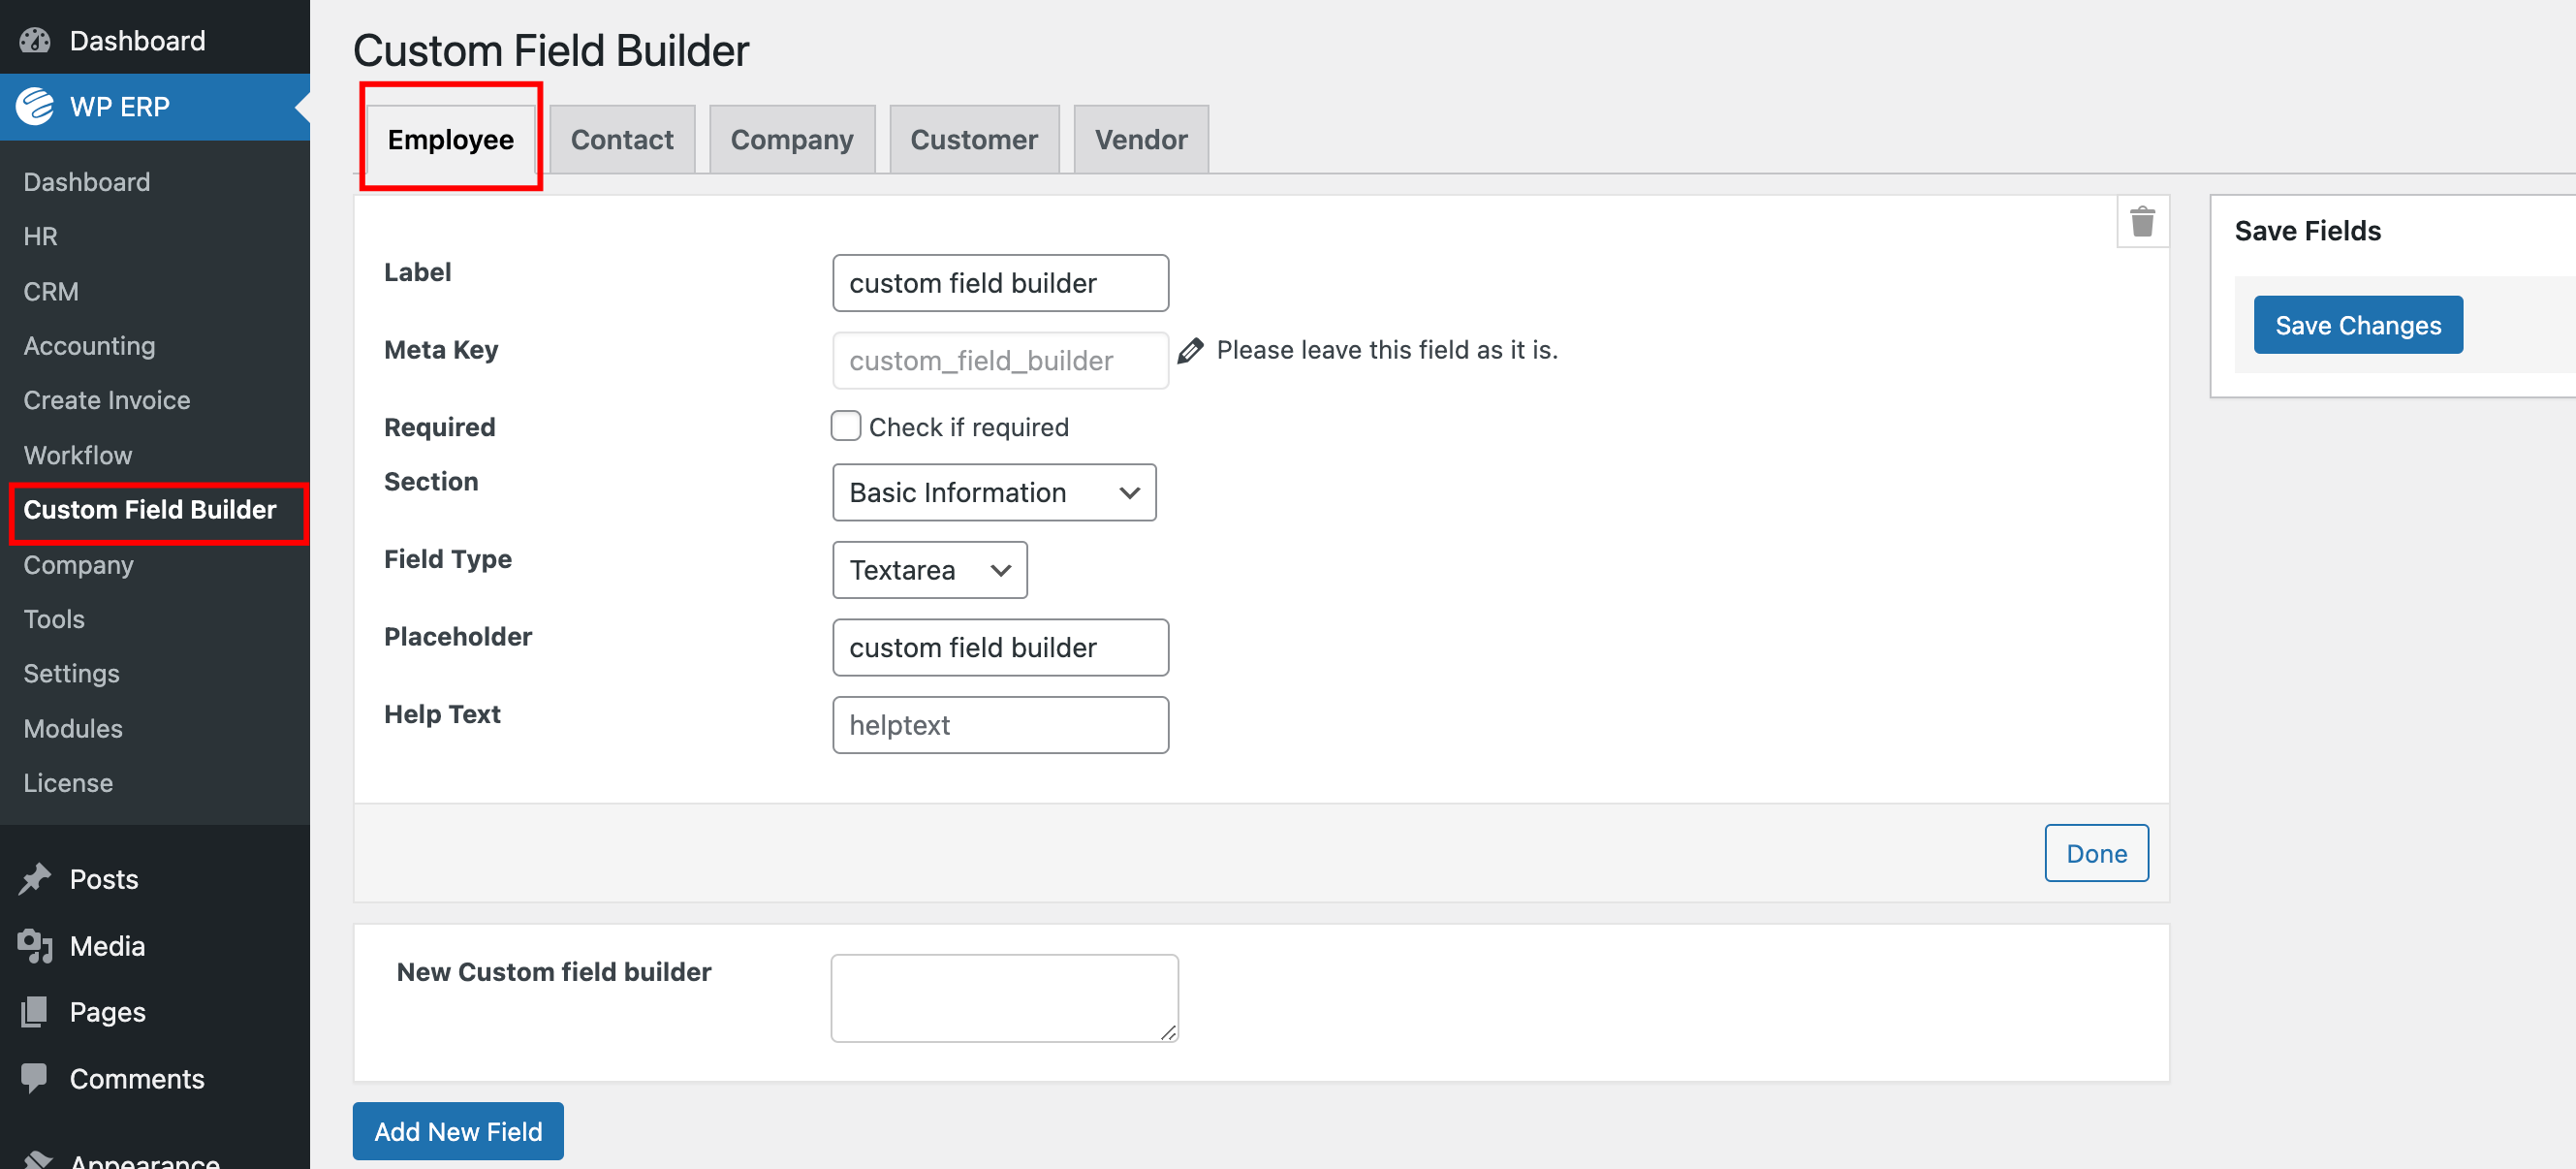Viewport: 2576px width, 1169px height.
Task: Focus the Help Text input field
Action: 1000,725
